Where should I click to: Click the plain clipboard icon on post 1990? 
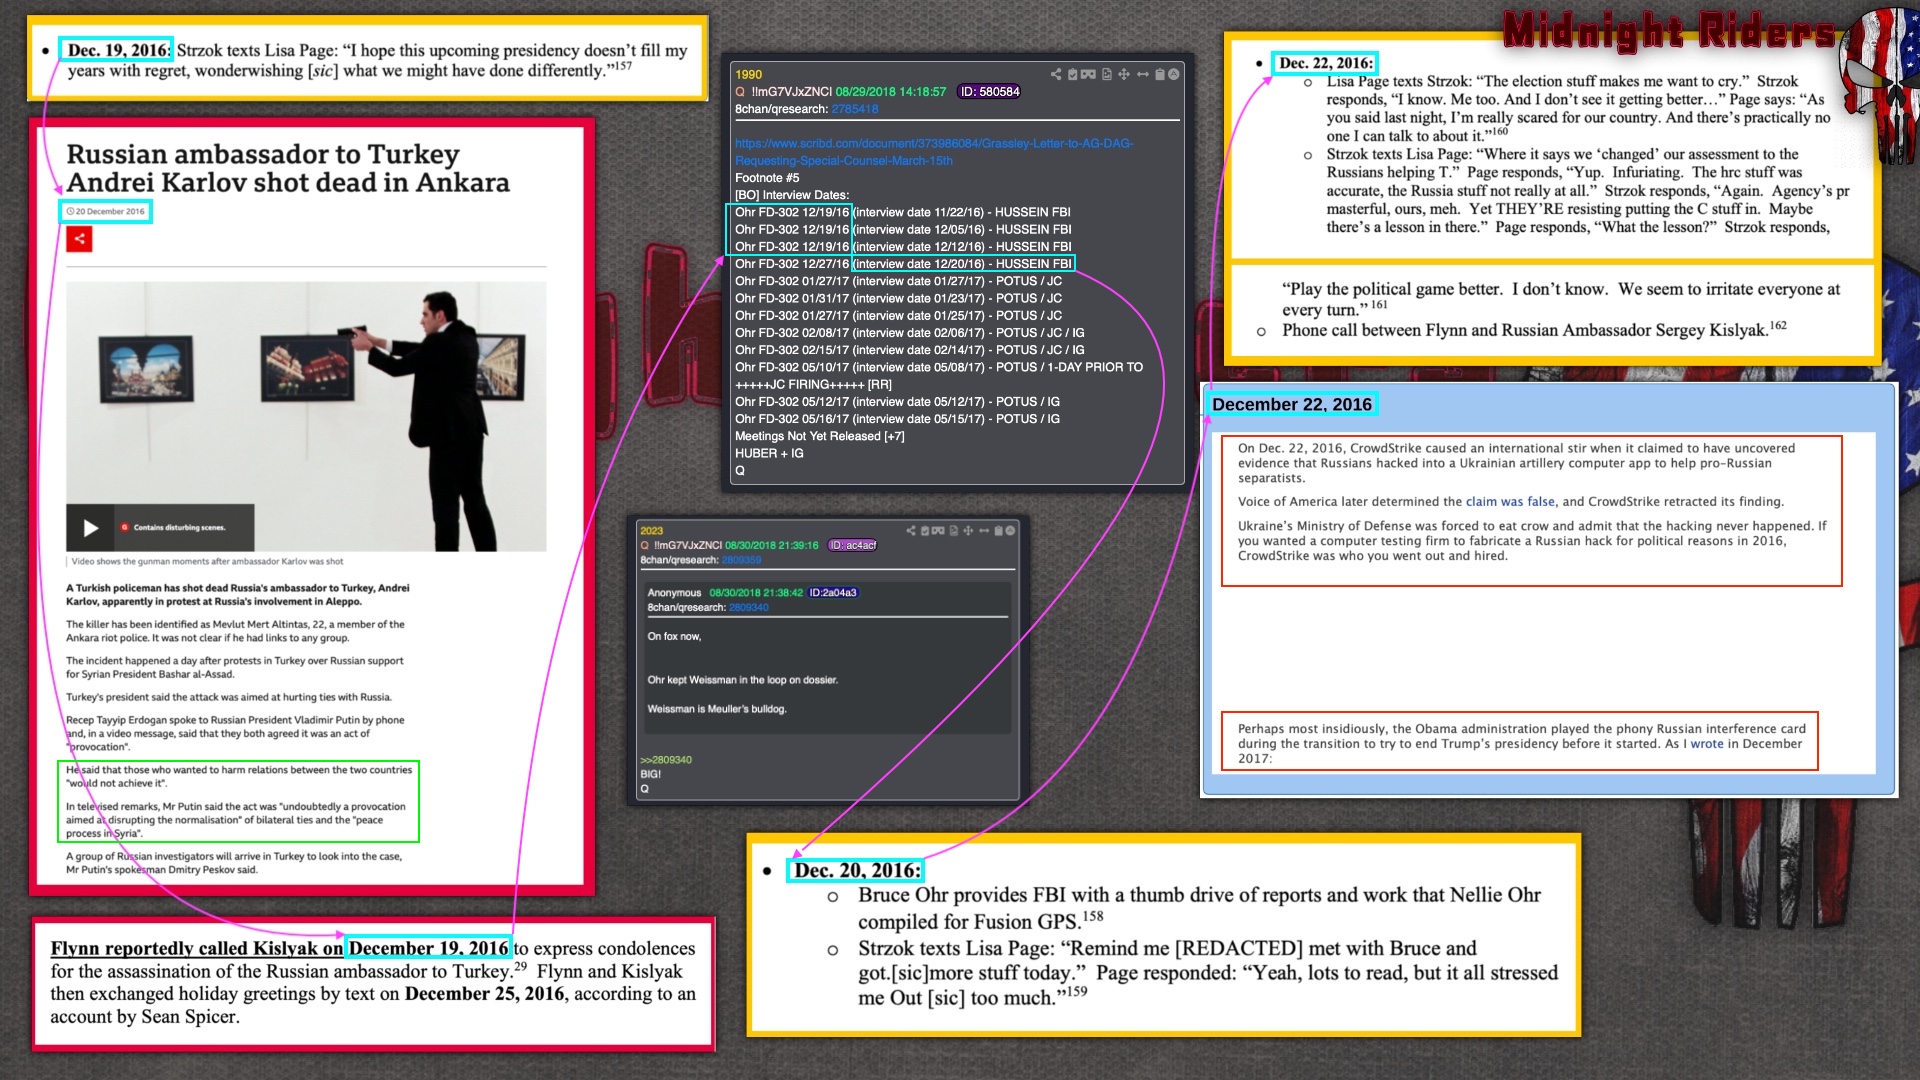pos(1160,74)
